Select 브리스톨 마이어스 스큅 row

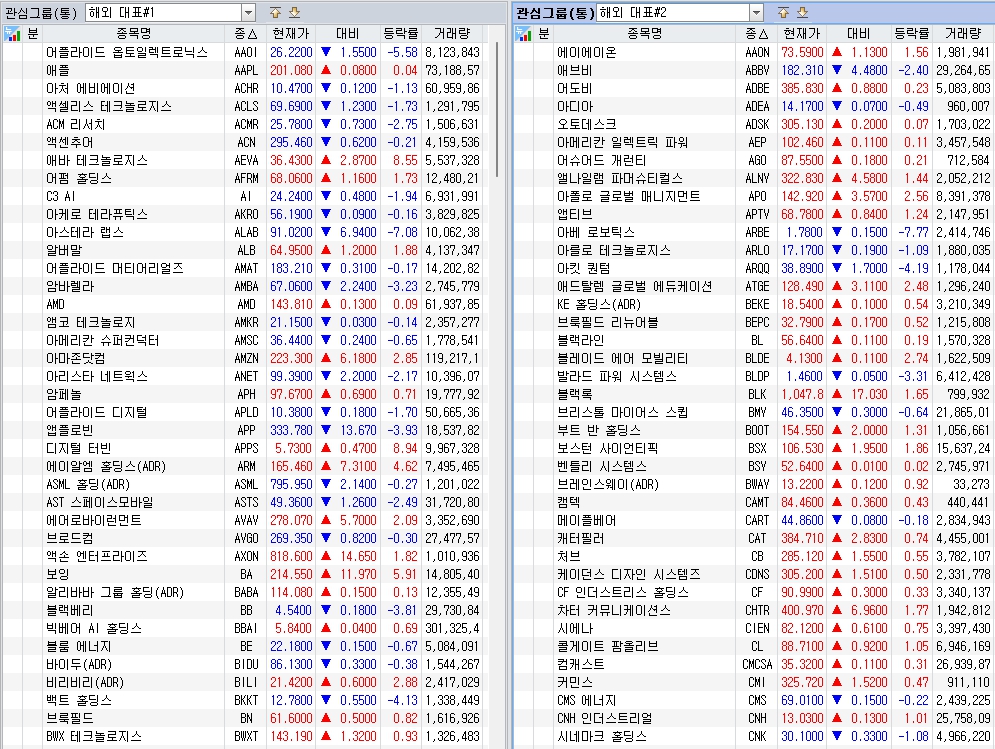(753, 412)
